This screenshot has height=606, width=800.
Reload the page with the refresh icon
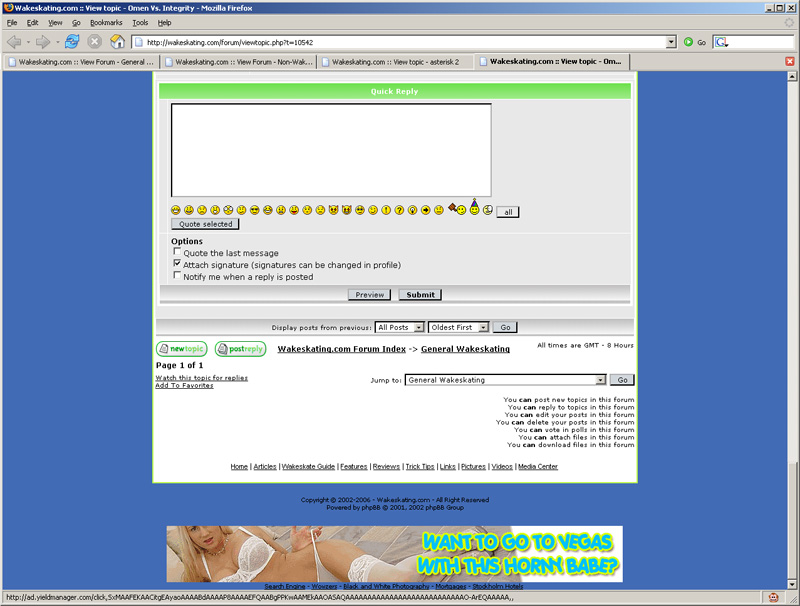(x=71, y=41)
